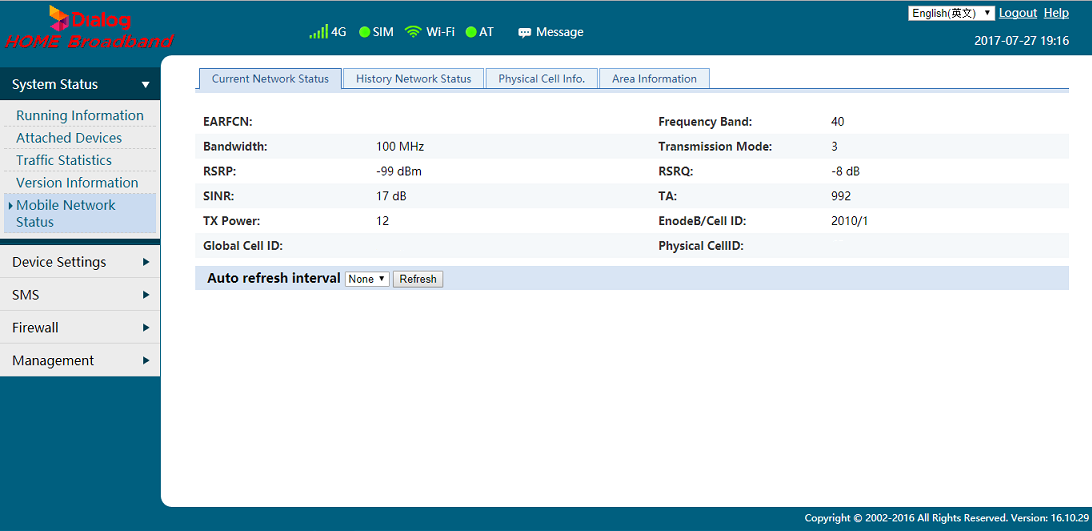The width and height of the screenshot is (1092, 531).
Task: Click the Transmission Mode value 3
Action: pos(834,147)
